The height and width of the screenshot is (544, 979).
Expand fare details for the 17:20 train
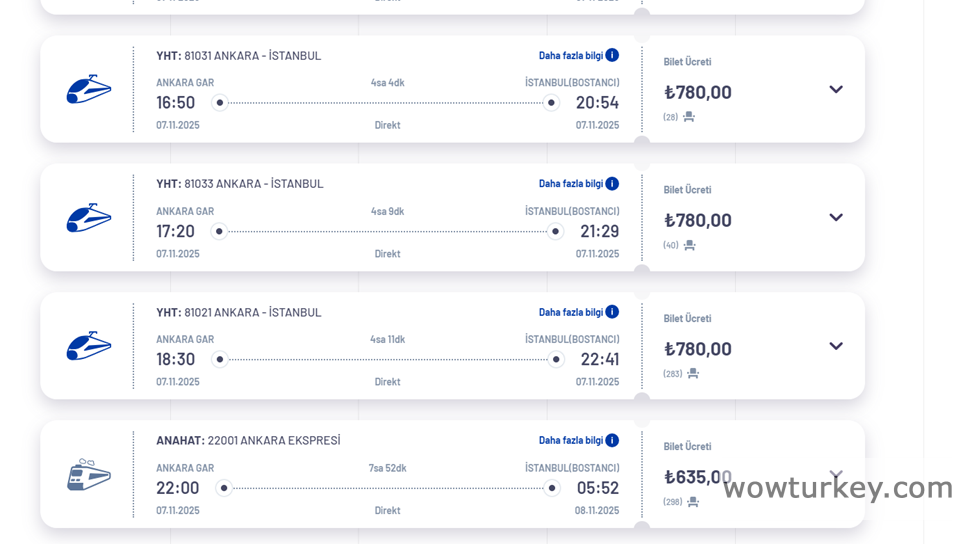[x=836, y=218]
